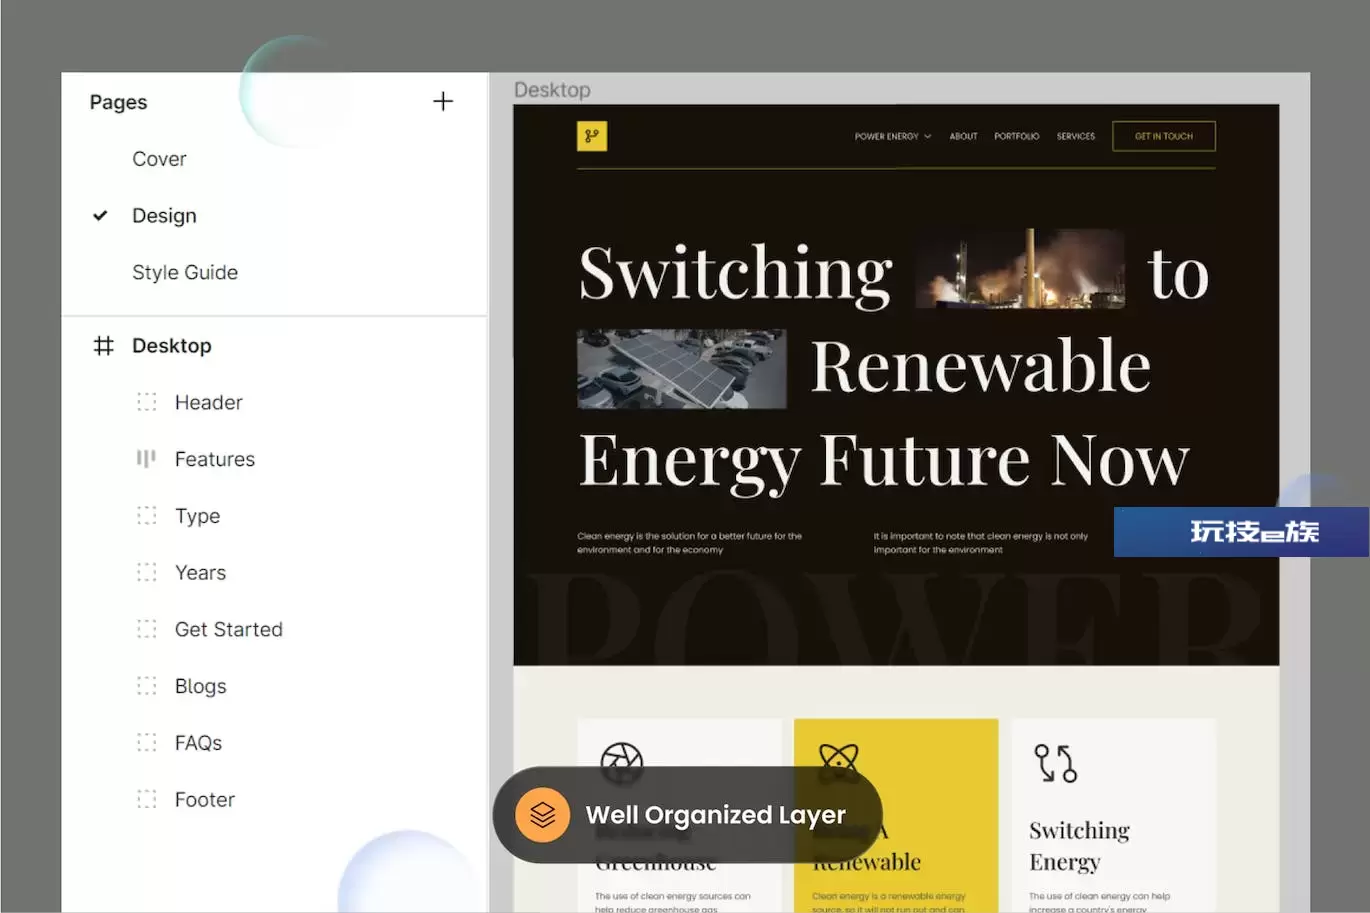Open the Style Guide page
The image size is (1370, 913).
pos(185,272)
